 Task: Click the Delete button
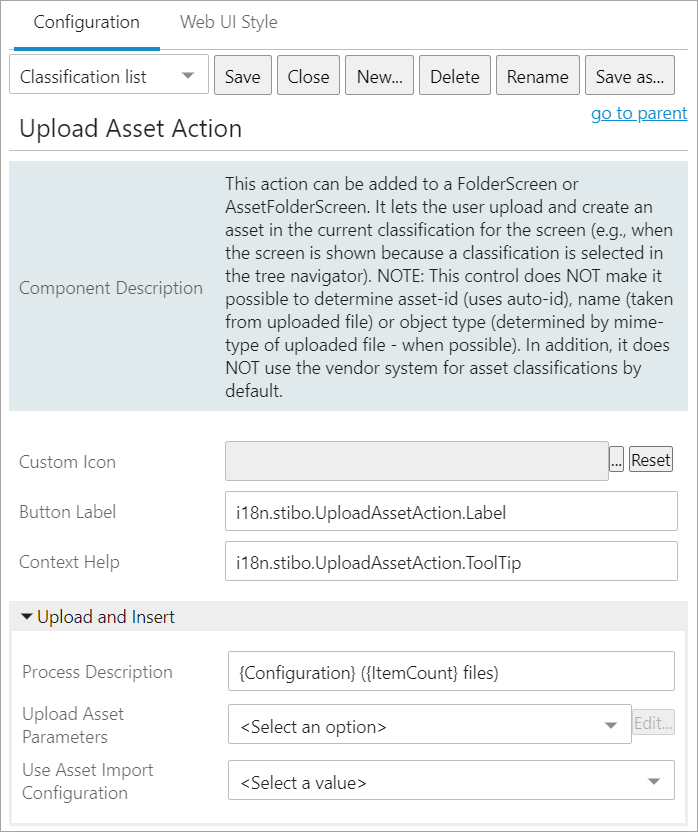click(454, 76)
